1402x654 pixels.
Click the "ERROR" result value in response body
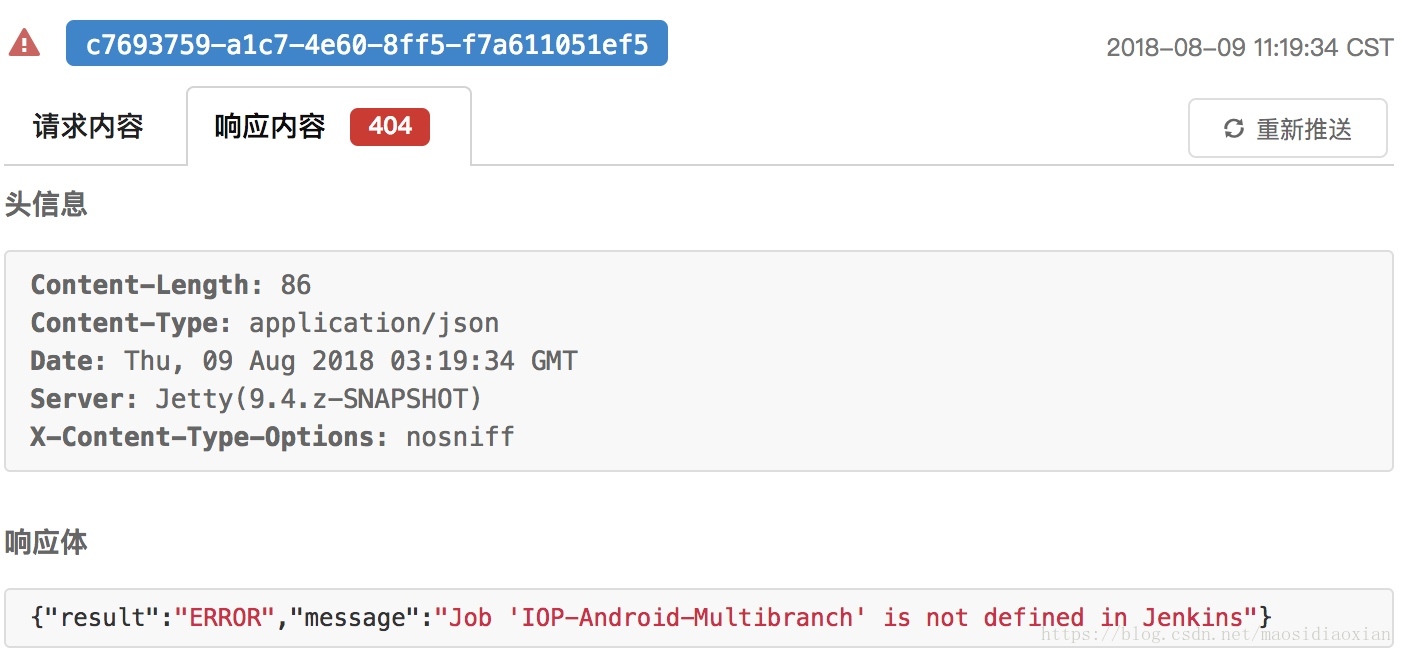[225, 617]
